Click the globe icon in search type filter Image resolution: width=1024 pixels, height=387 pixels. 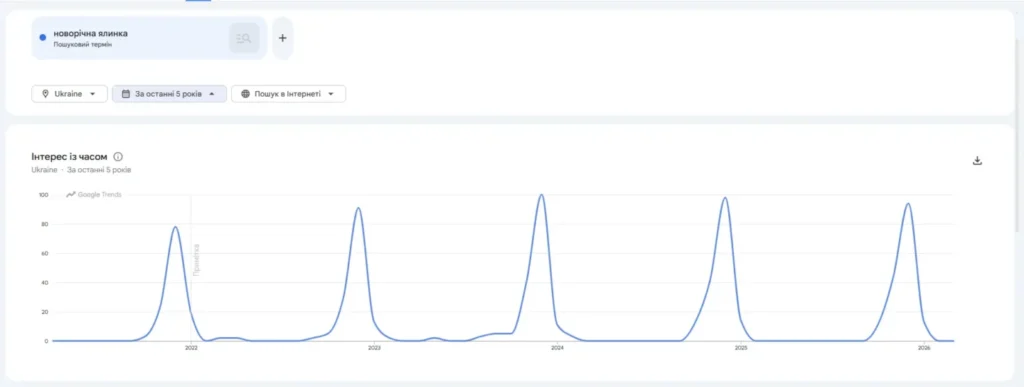[x=246, y=94]
